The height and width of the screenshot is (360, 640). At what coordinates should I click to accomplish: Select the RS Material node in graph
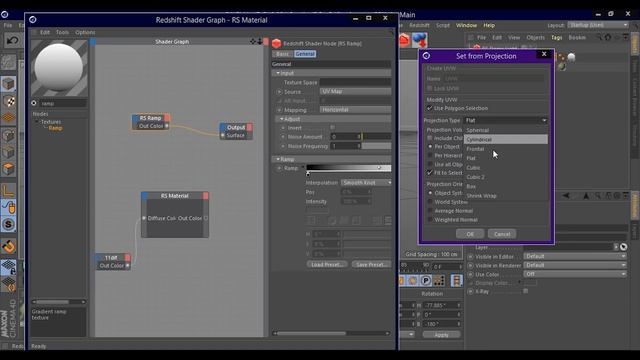point(175,214)
